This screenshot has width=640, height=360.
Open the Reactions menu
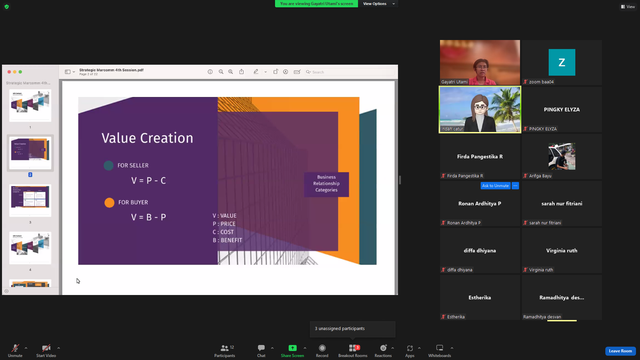[x=383, y=350]
